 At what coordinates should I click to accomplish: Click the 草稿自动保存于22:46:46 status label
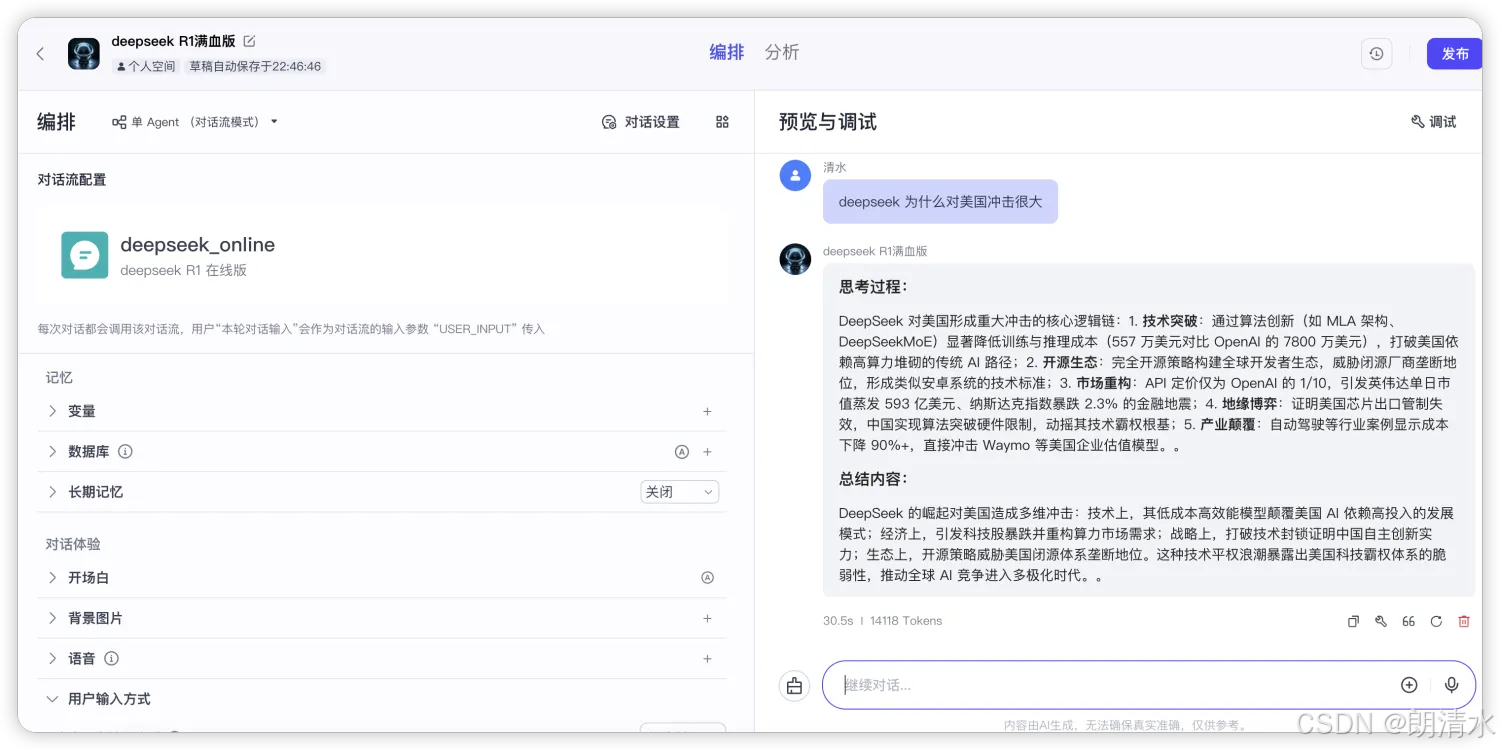click(255, 66)
